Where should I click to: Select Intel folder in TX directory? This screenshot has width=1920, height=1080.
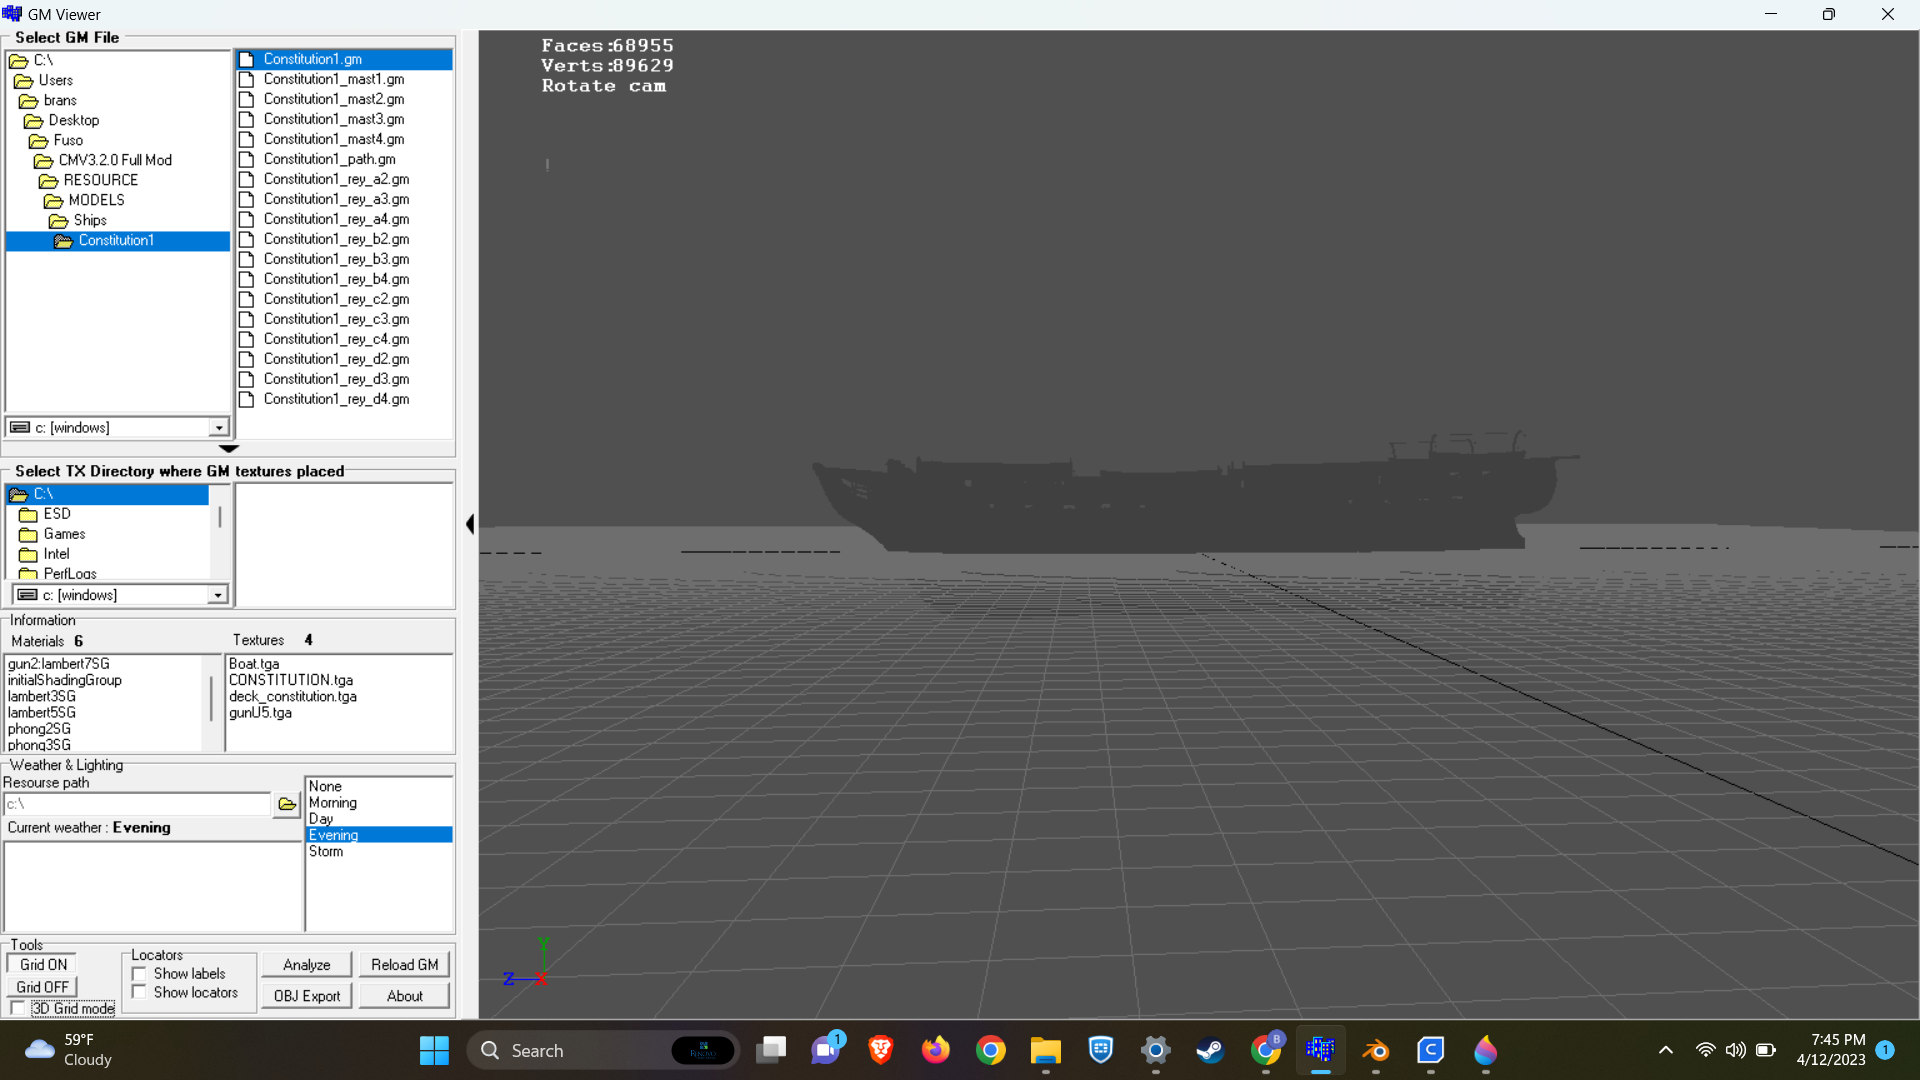tap(56, 554)
